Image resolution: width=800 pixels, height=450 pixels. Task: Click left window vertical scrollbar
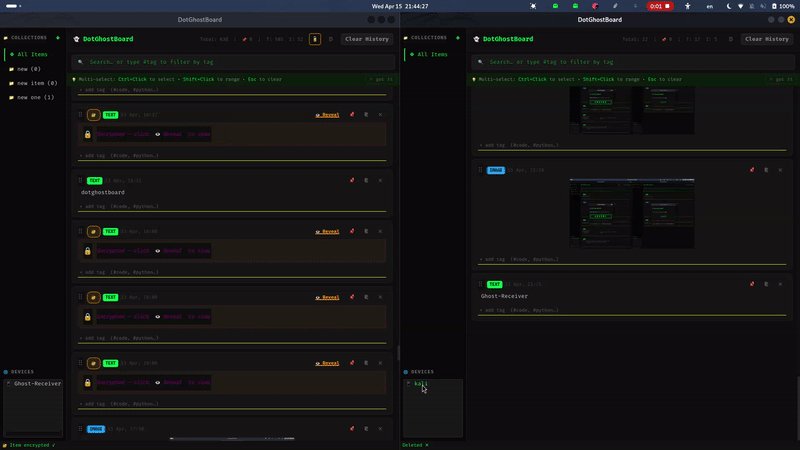coord(398,353)
